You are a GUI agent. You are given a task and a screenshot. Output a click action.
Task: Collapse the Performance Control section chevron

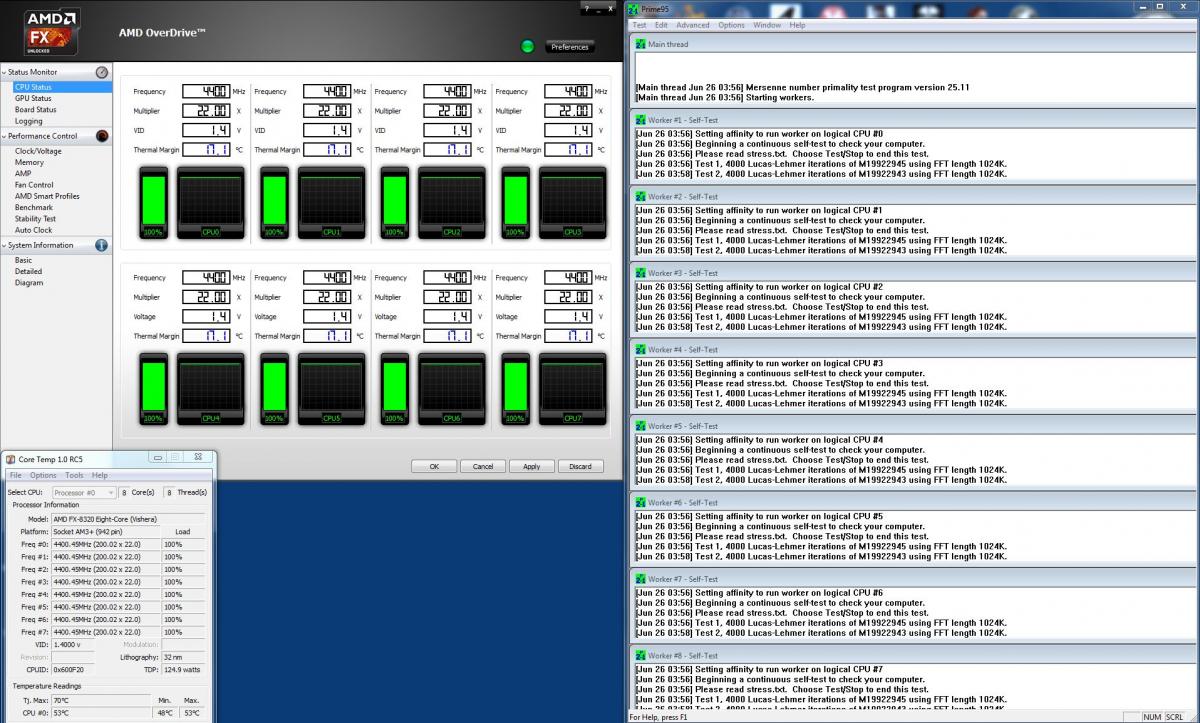pyautogui.click(x=4, y=136)
